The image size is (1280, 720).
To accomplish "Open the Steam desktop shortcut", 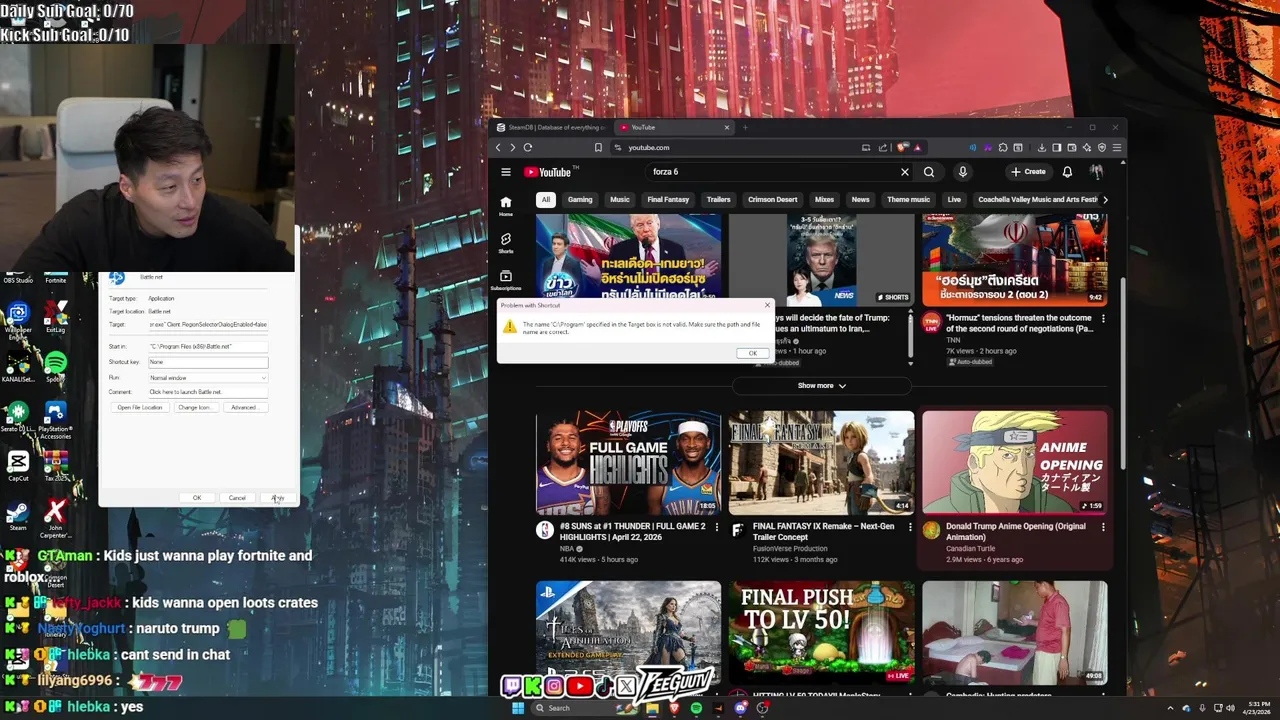I will 18,516.
